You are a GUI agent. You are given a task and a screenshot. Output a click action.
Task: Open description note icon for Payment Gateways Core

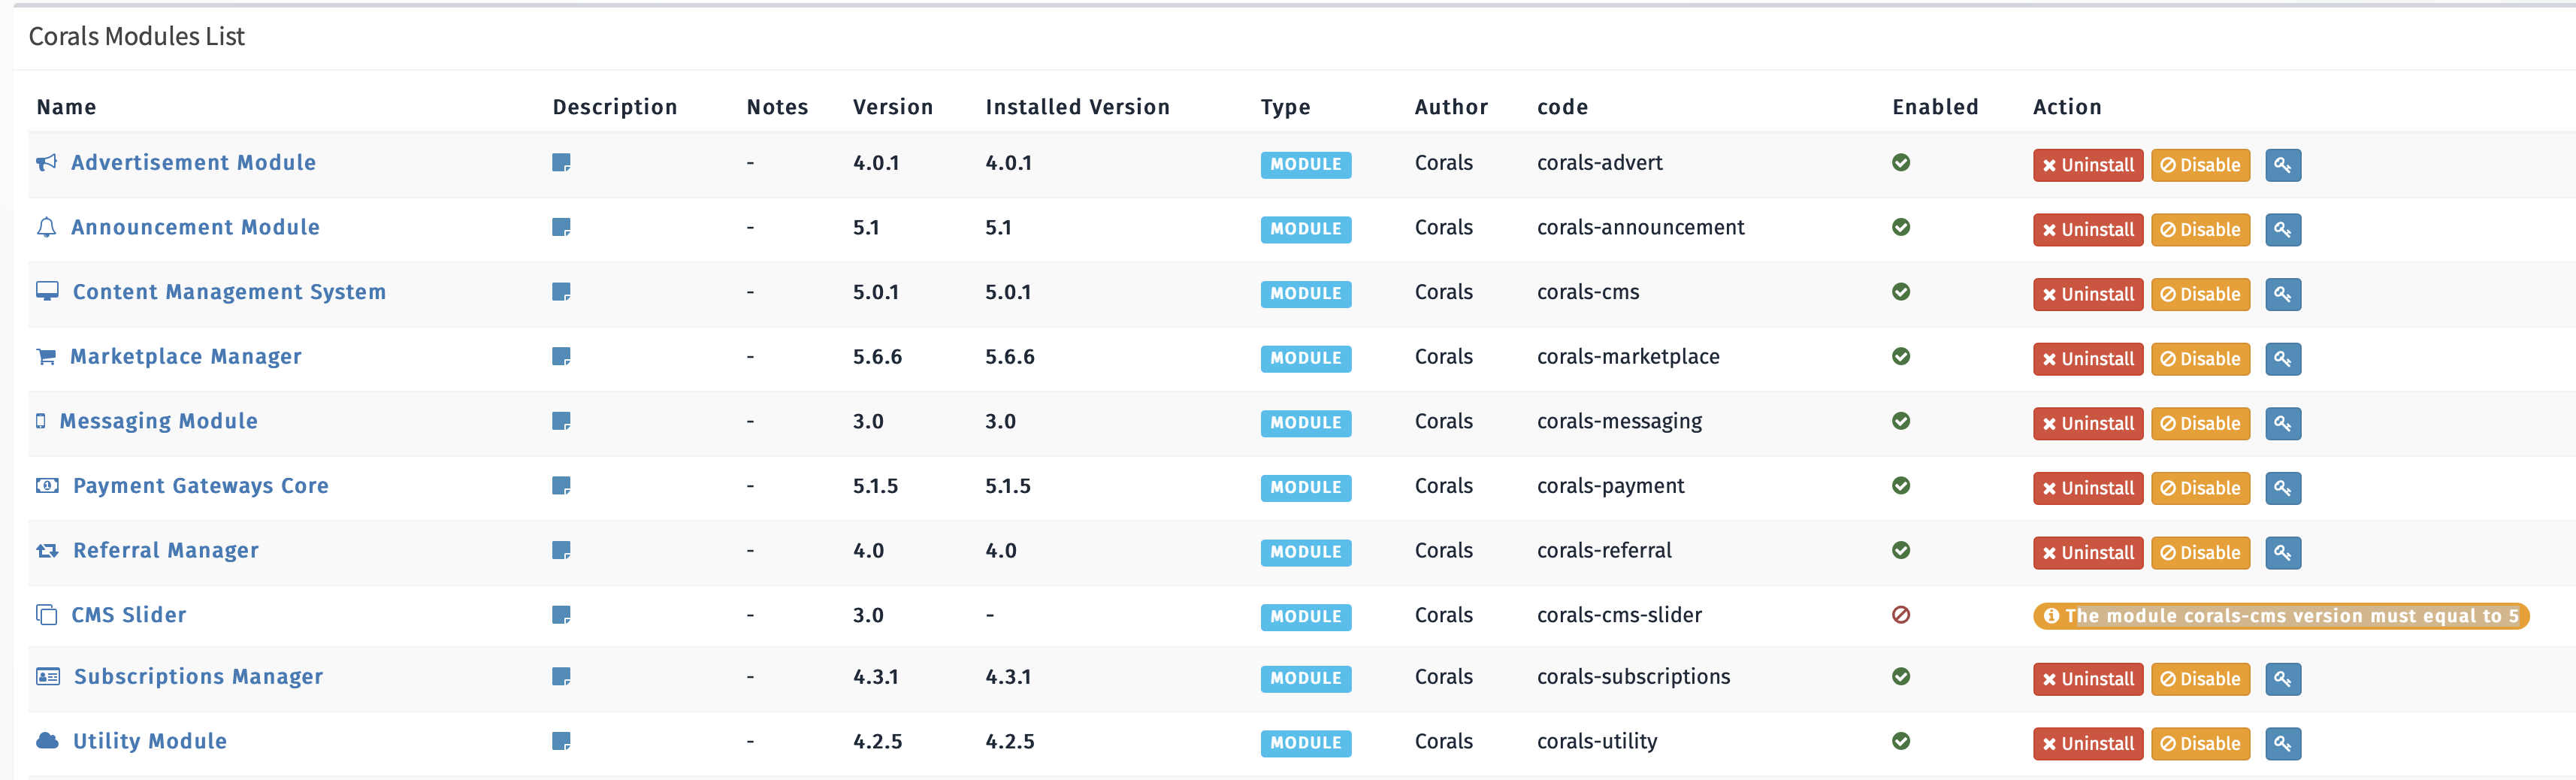click(561, 486)
